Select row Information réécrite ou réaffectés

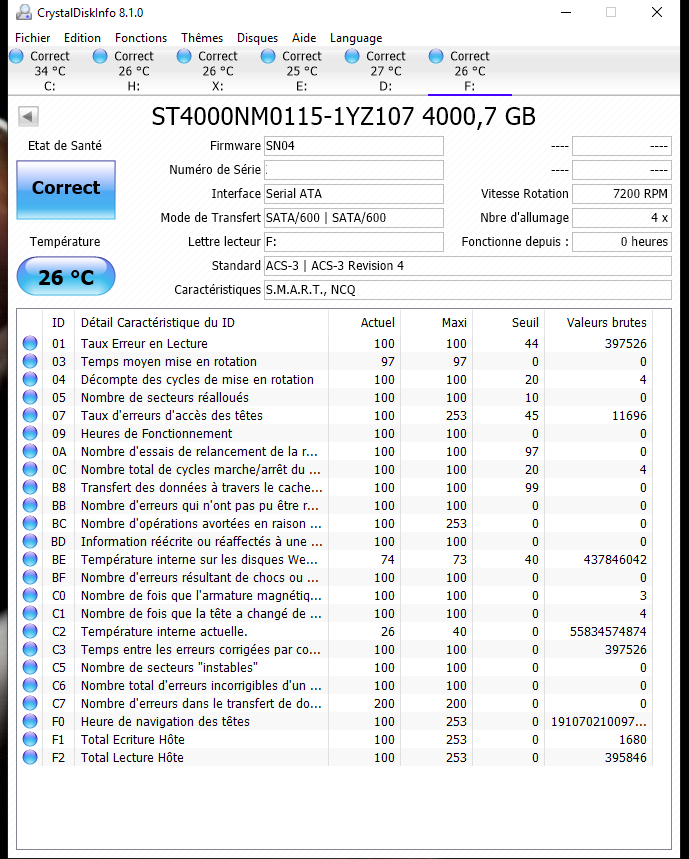(335, 541)
